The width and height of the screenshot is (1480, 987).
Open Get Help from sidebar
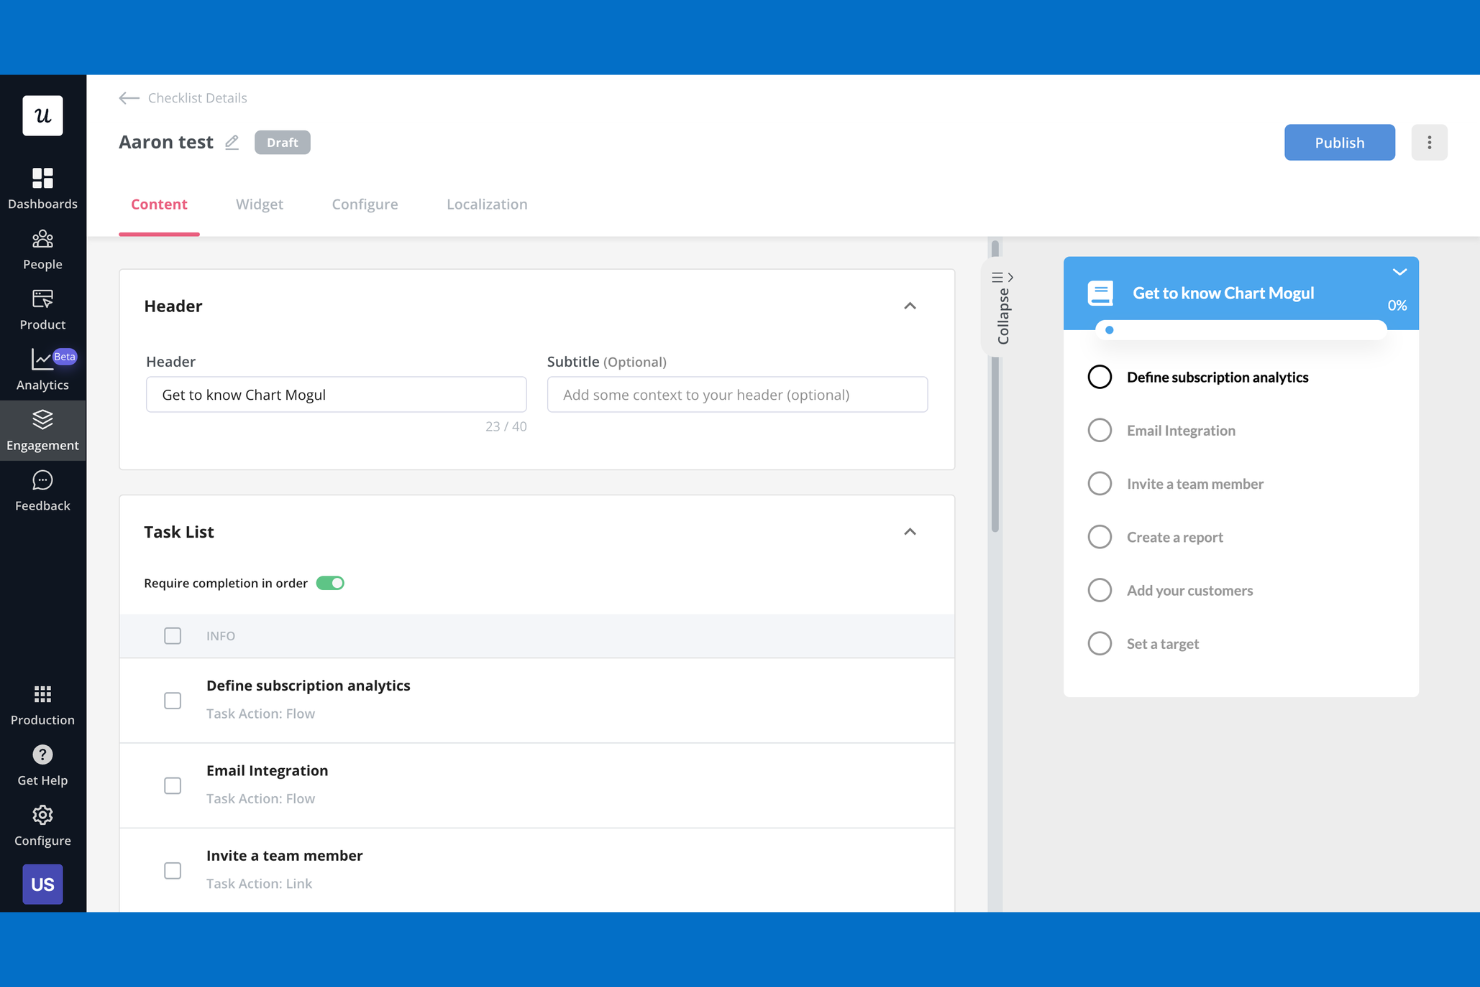pyautogui.click(x=42, y=764)
